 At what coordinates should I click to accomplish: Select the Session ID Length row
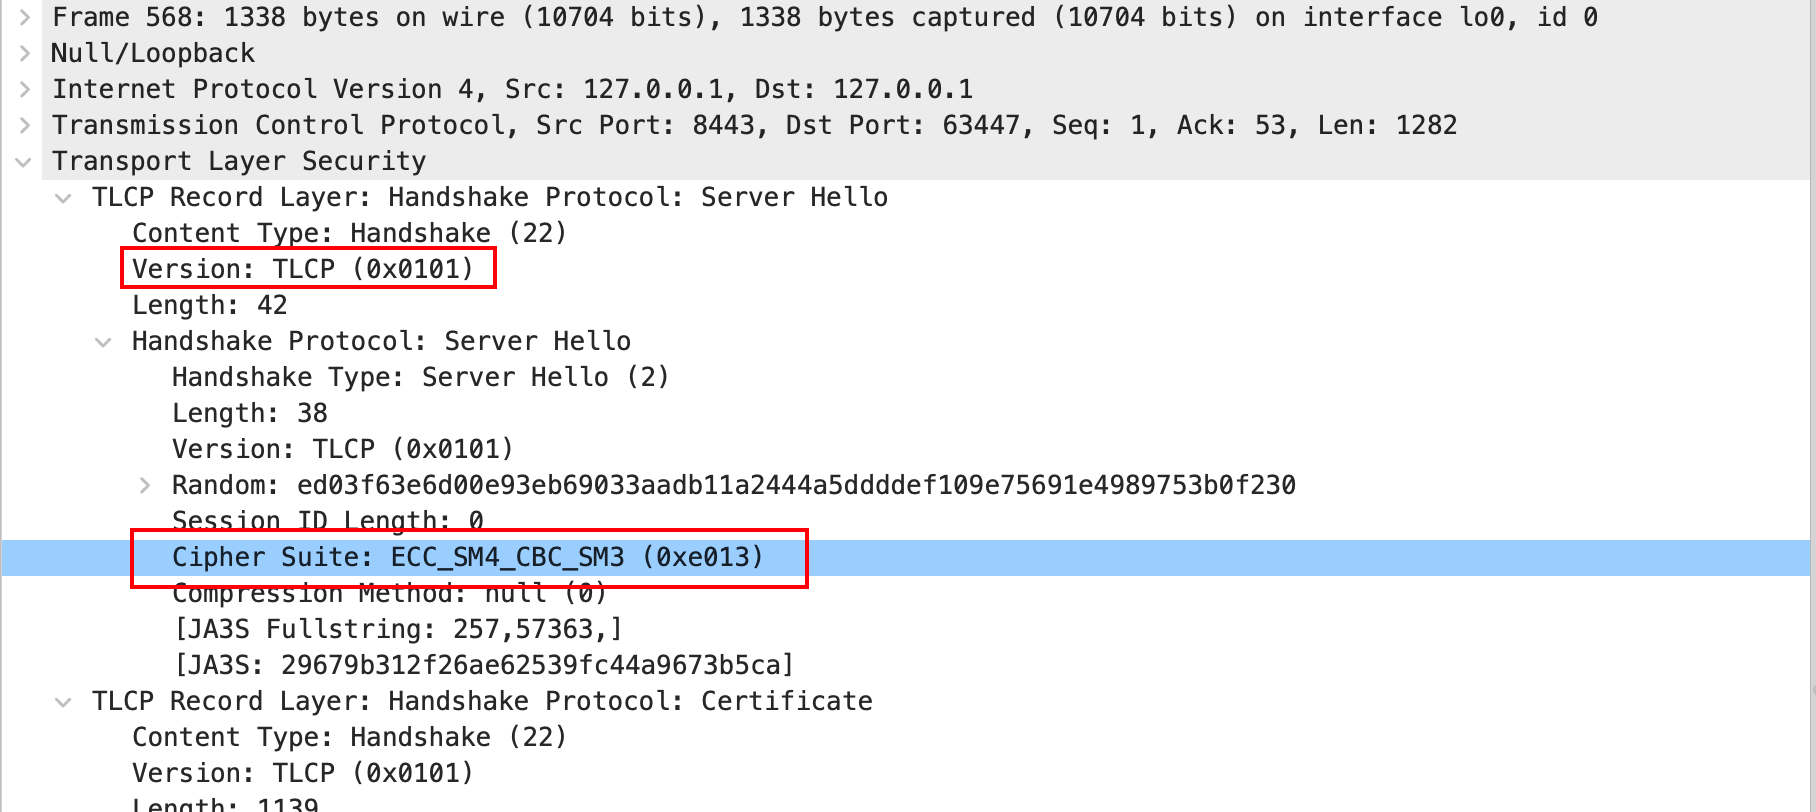click(x=328, y=520)
